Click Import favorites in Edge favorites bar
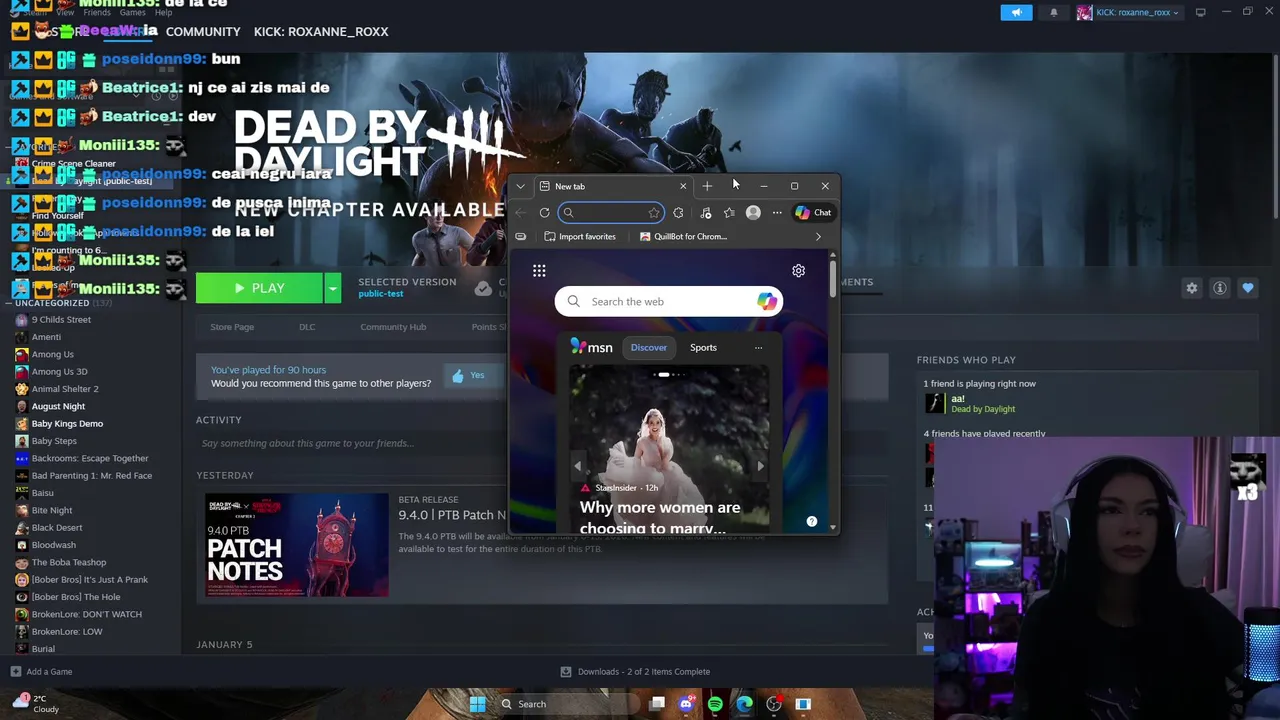The image size is (1280, 720). coord(580,237)
